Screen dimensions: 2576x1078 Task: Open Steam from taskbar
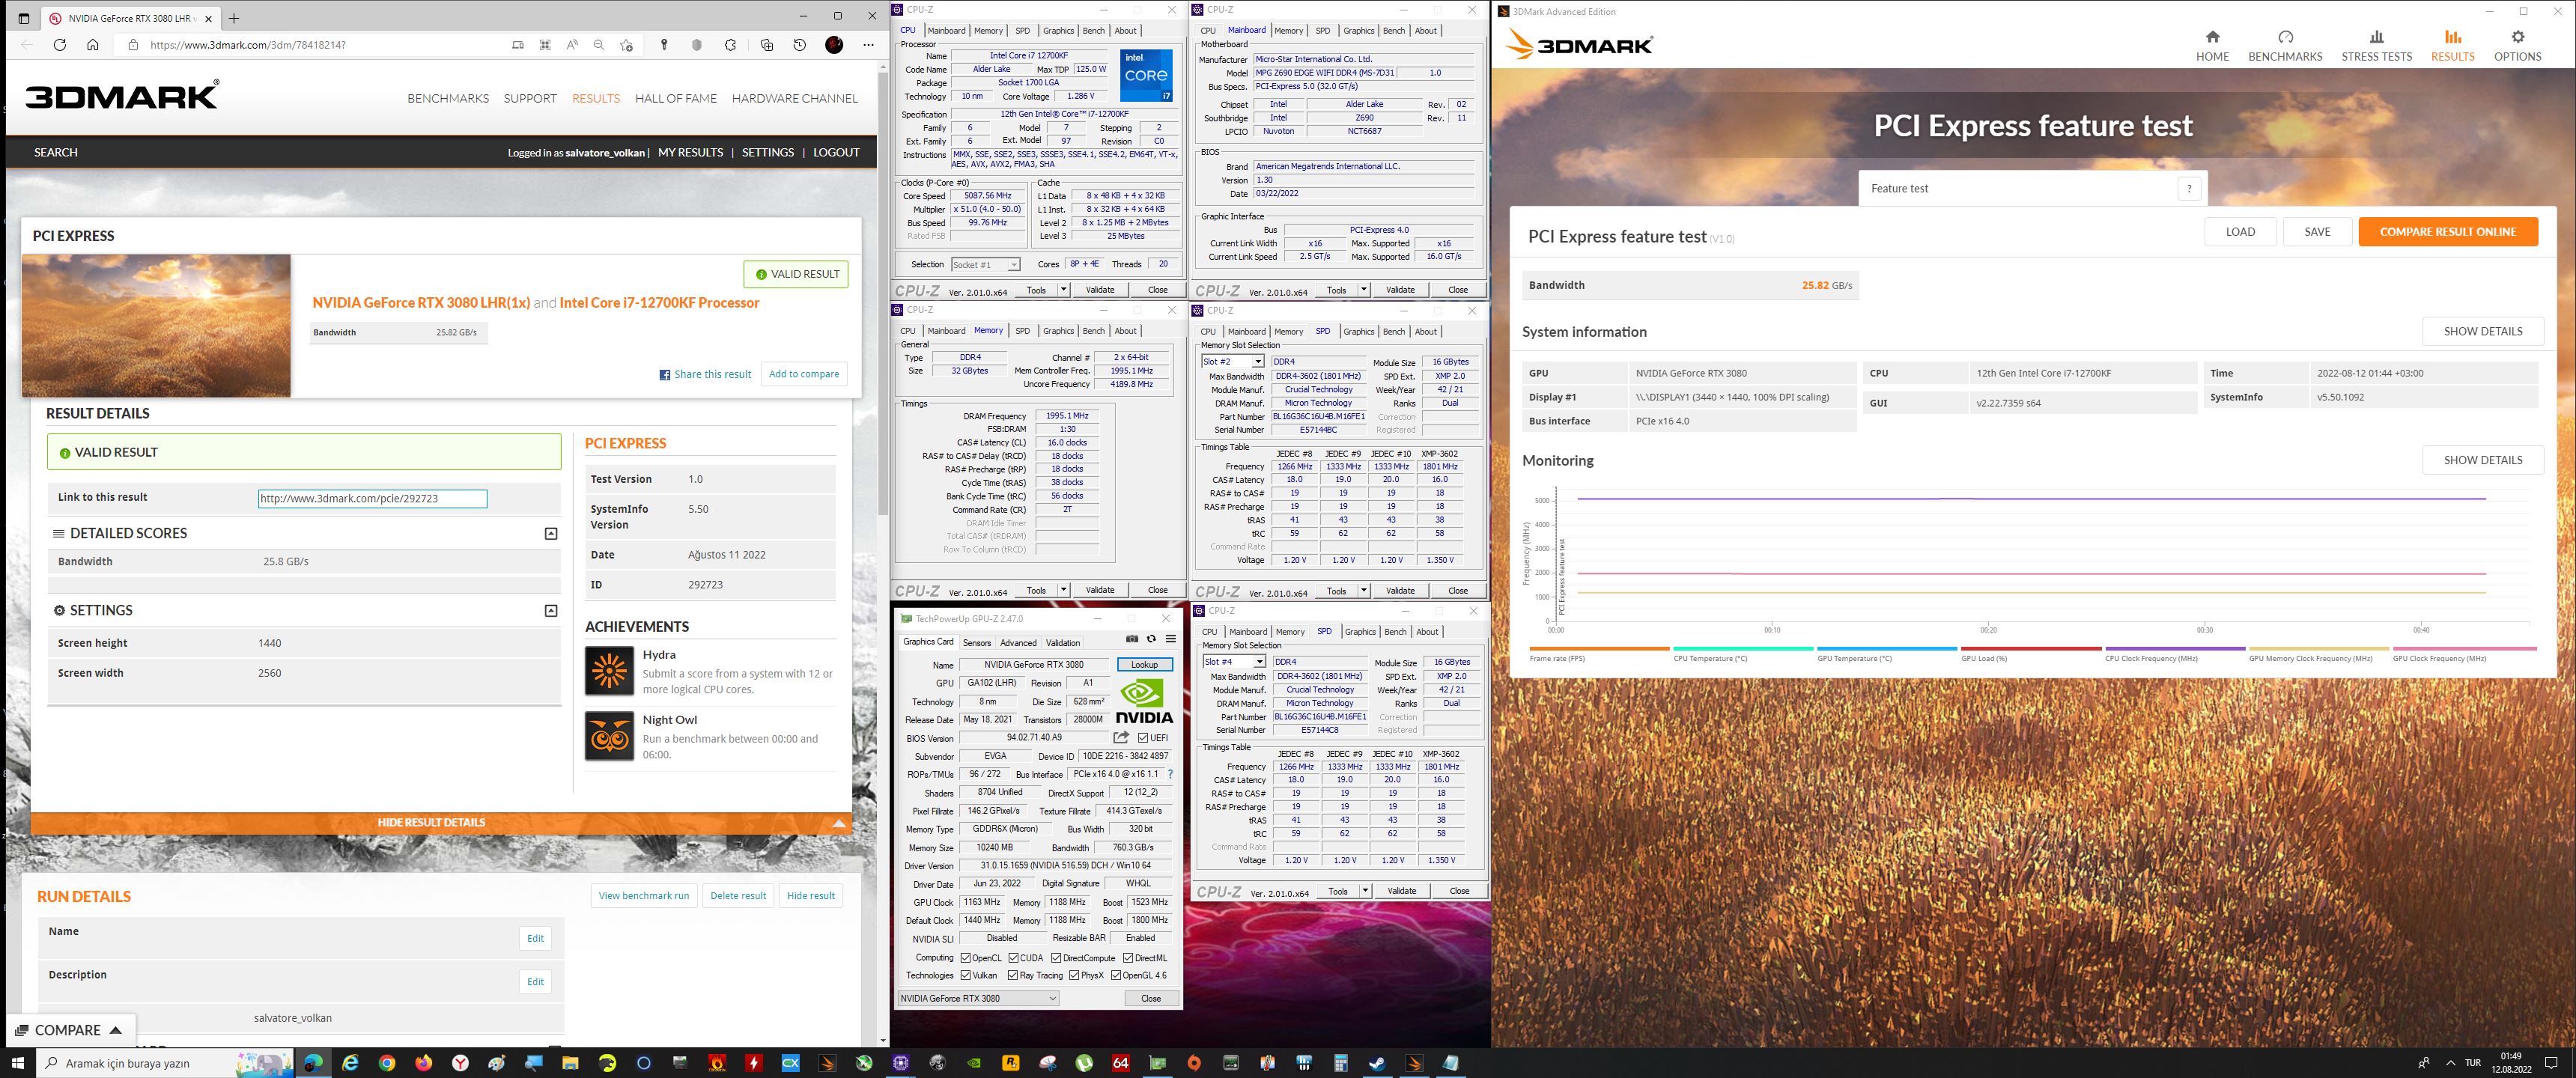[x=1377, y=1063]
